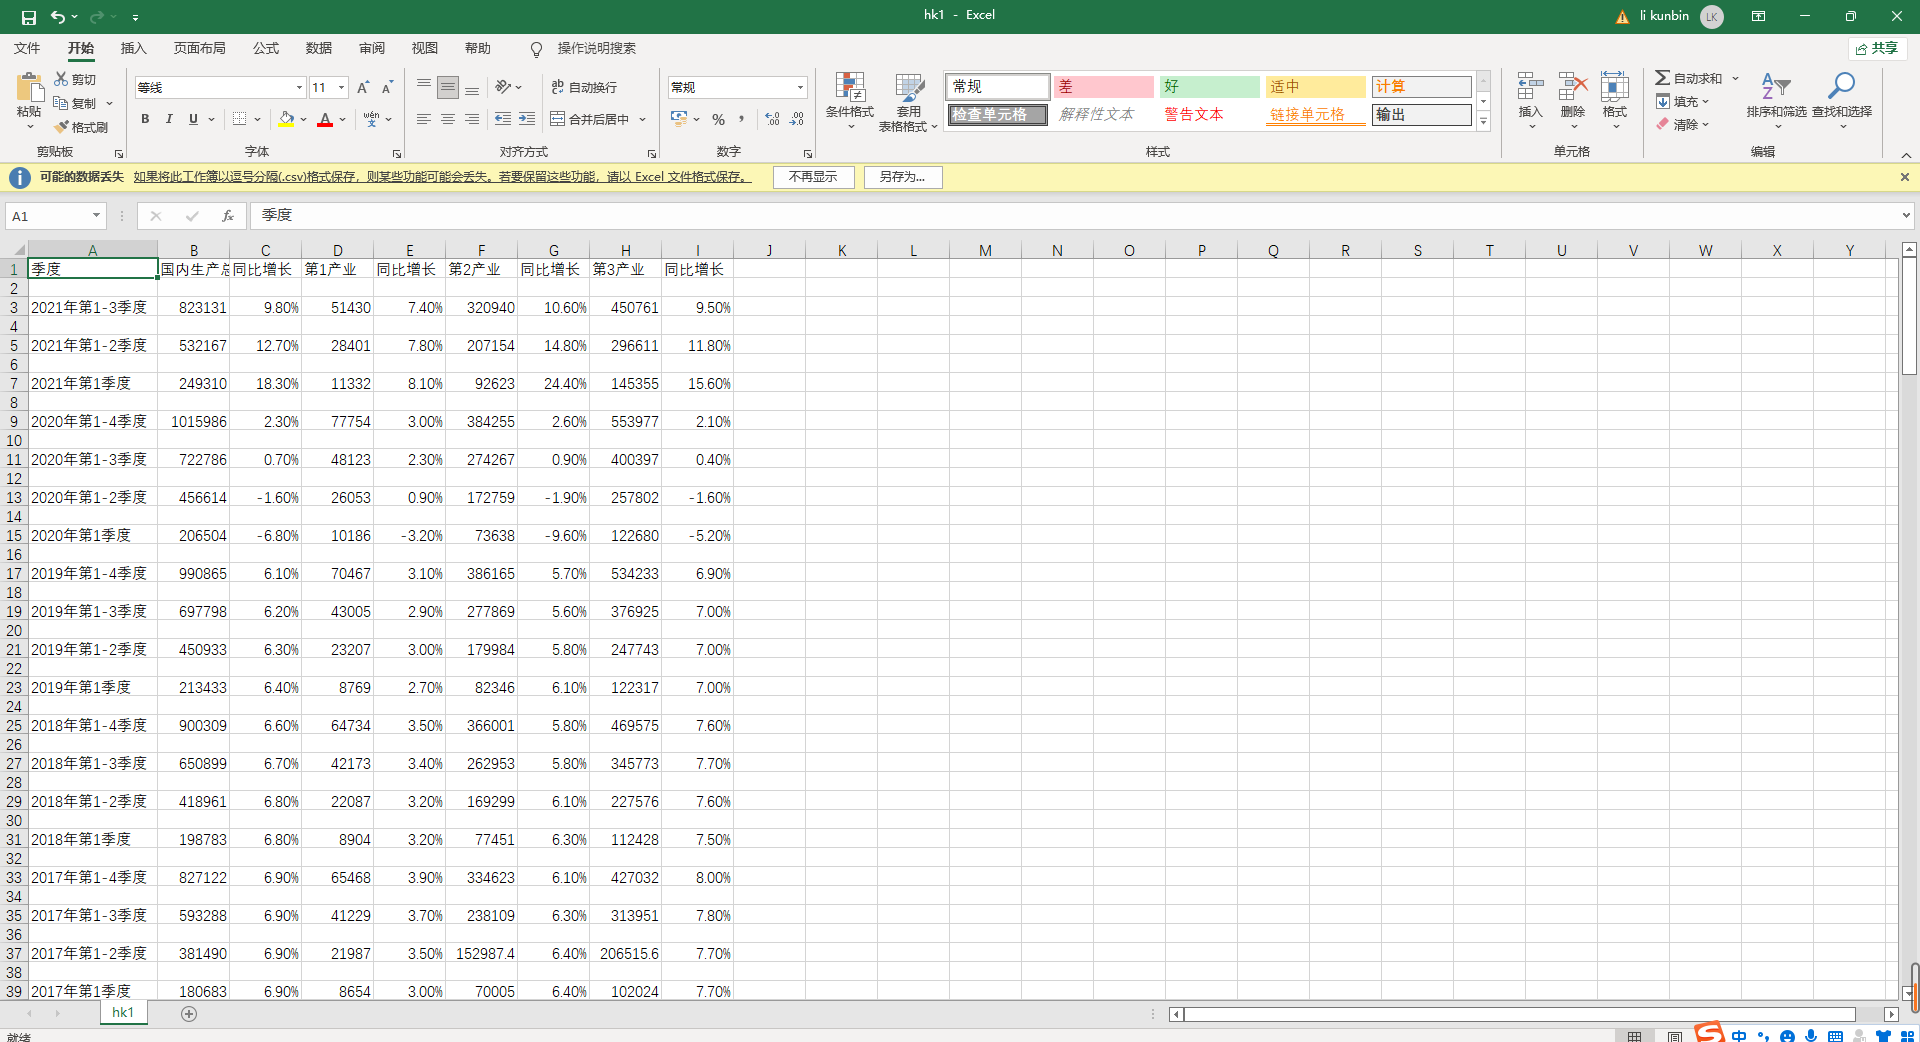Apply the 差 (Bad) red cell style
The width and height of the screenshot is (1920, 1042).
(1103, 87)
